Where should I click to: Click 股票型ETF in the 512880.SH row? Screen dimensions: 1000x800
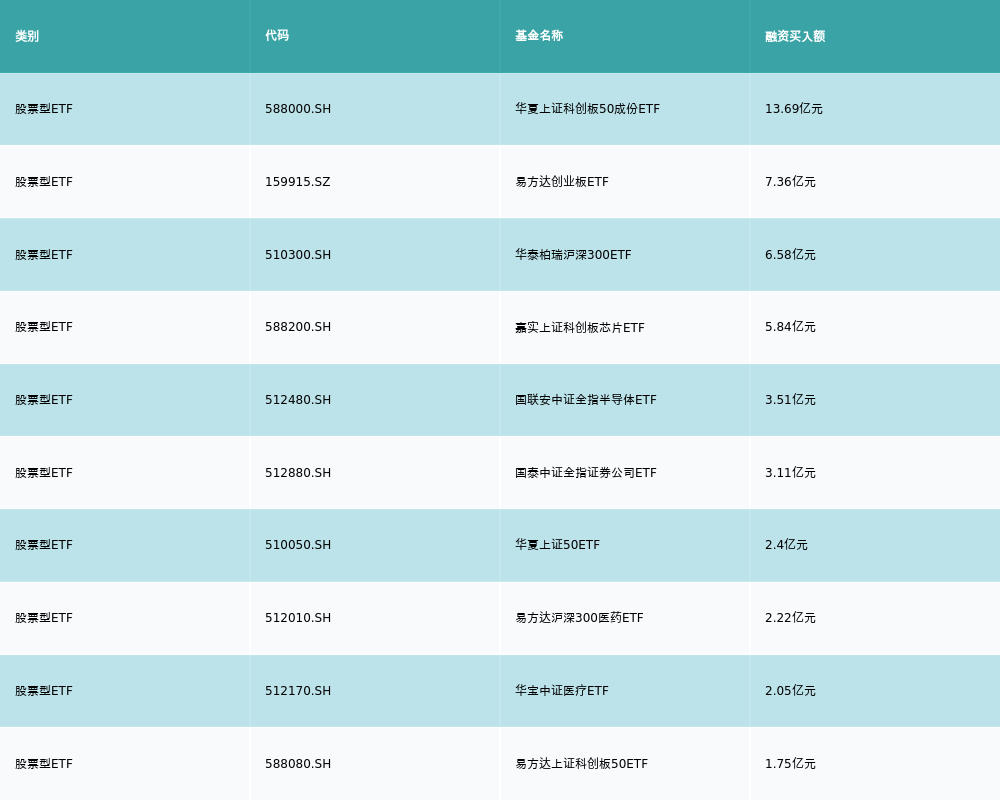(44, 473)
